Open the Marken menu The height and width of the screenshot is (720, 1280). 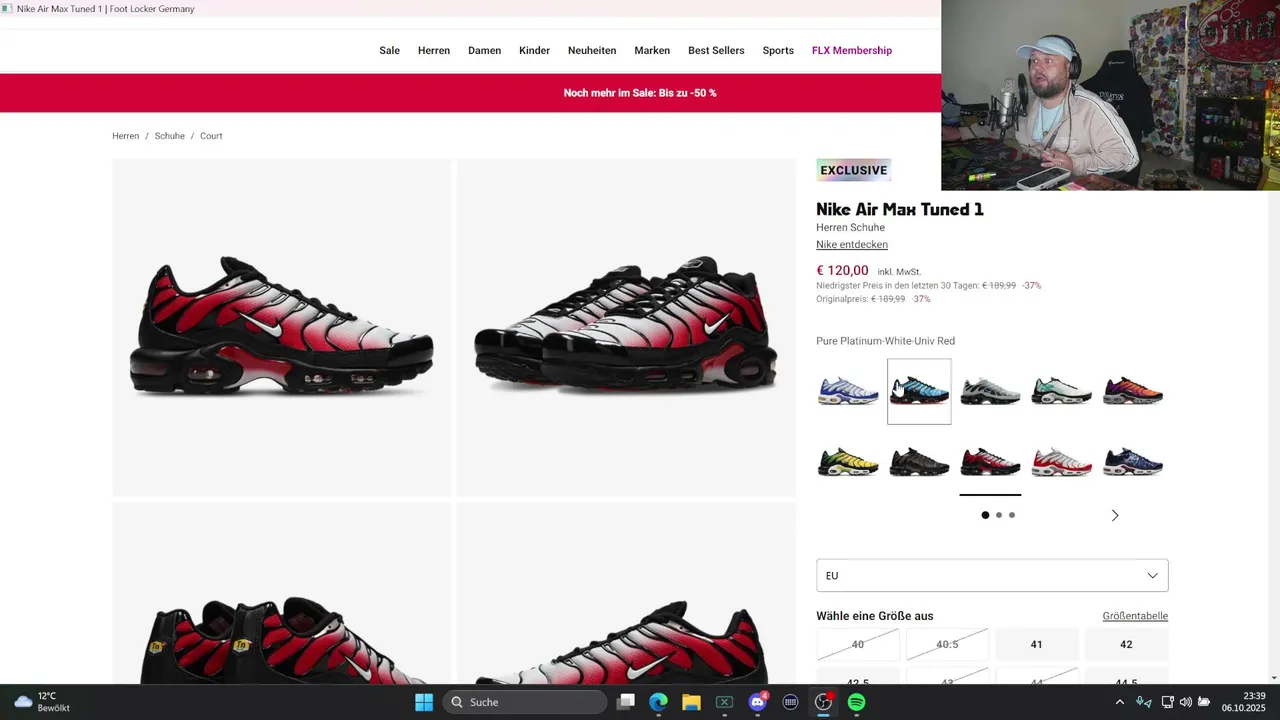[652, 50]
